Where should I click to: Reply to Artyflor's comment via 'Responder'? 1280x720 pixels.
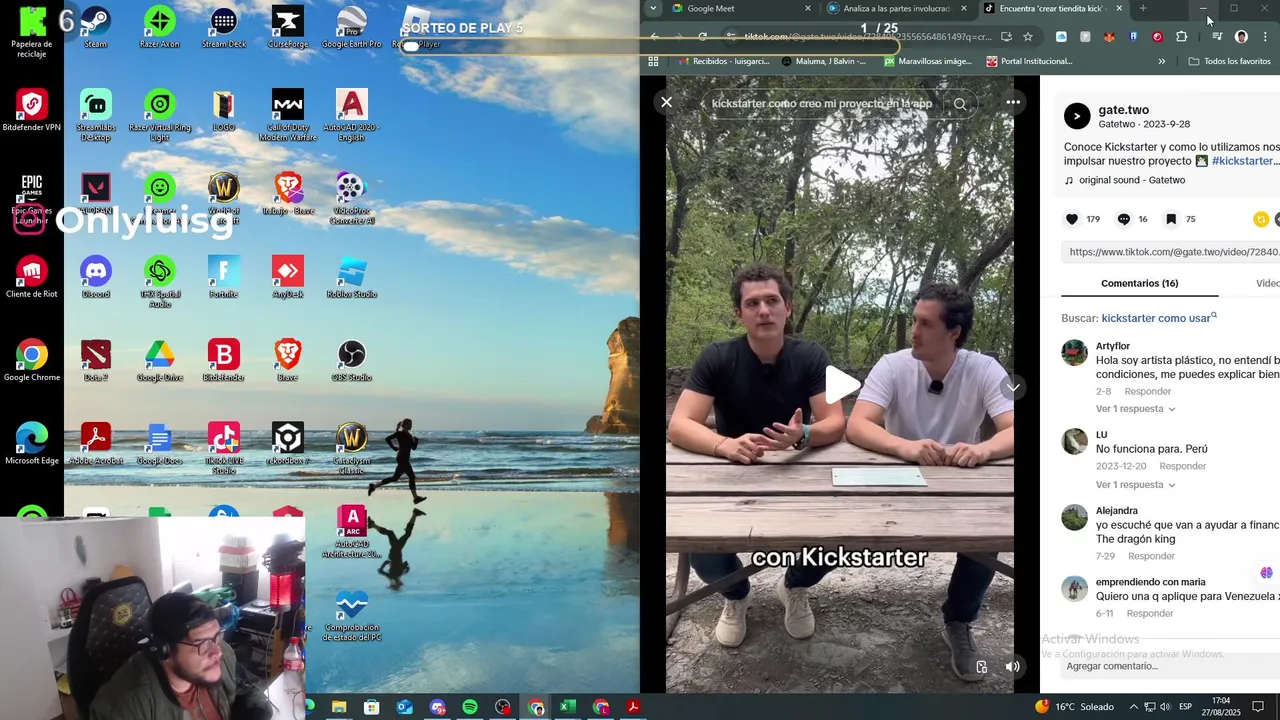[x=1147, y=392]
